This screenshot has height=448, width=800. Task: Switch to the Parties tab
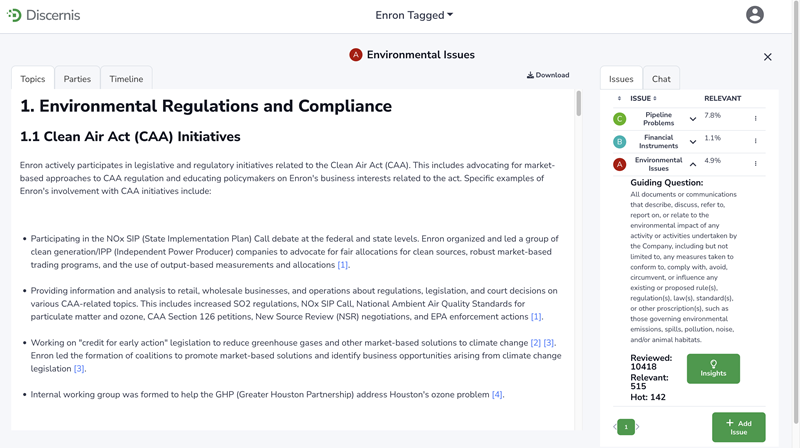pyautogui.click(x=77, y=79)
